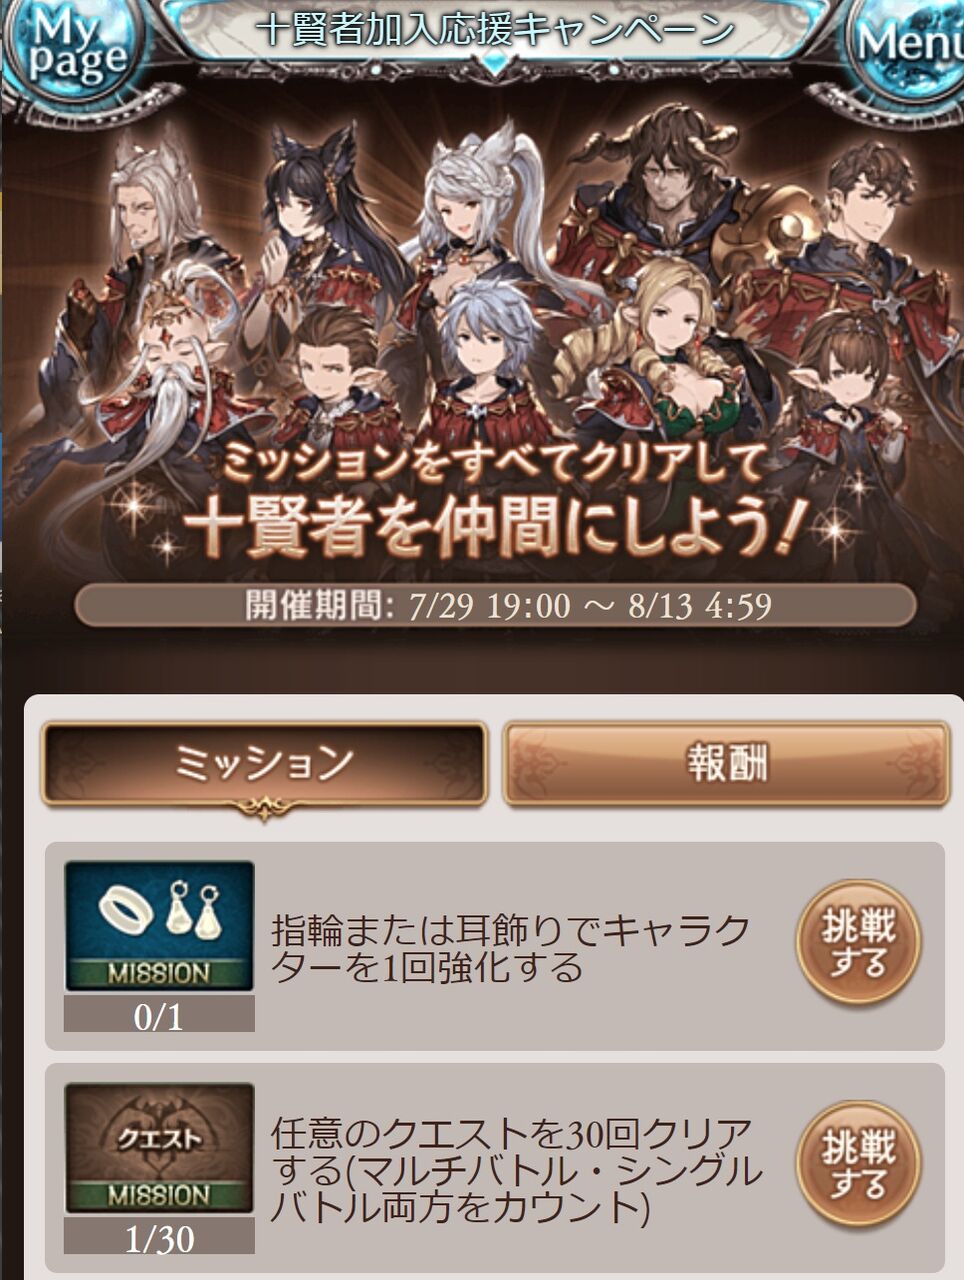The width and height of the screenshot is (964, 1280).
Task: Click the 十賢者加入応援キャンペーン title header
Action: point(495,29)
